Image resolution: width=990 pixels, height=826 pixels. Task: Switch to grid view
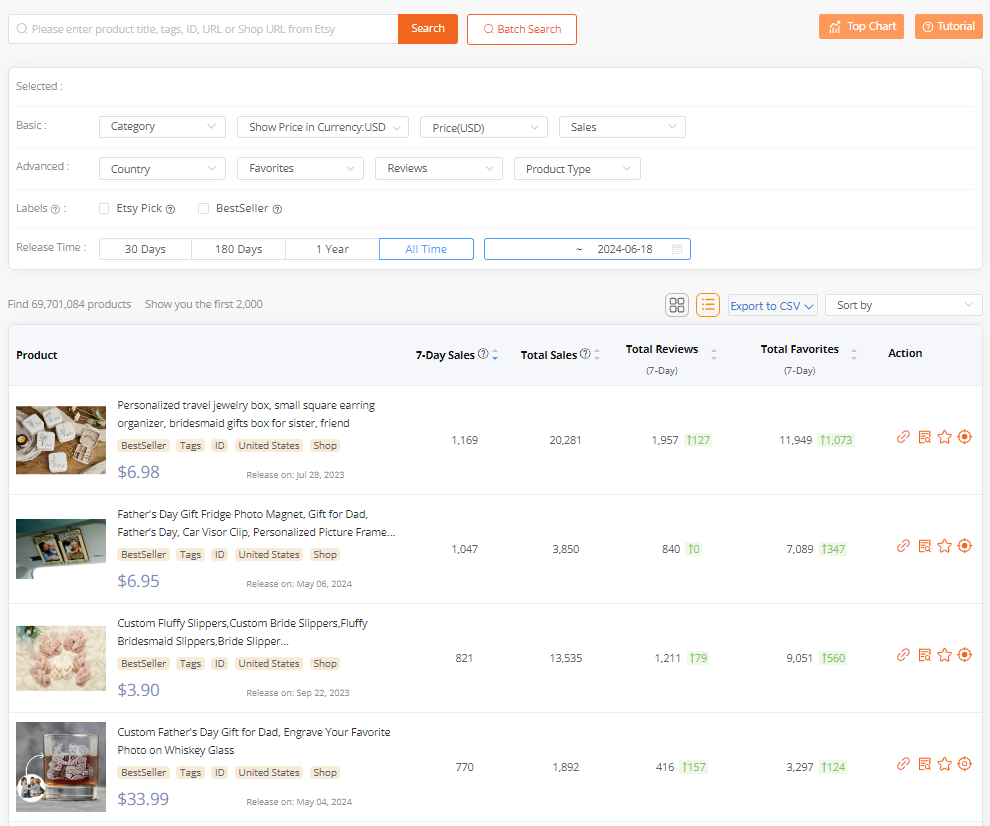[x=677, y=305]
